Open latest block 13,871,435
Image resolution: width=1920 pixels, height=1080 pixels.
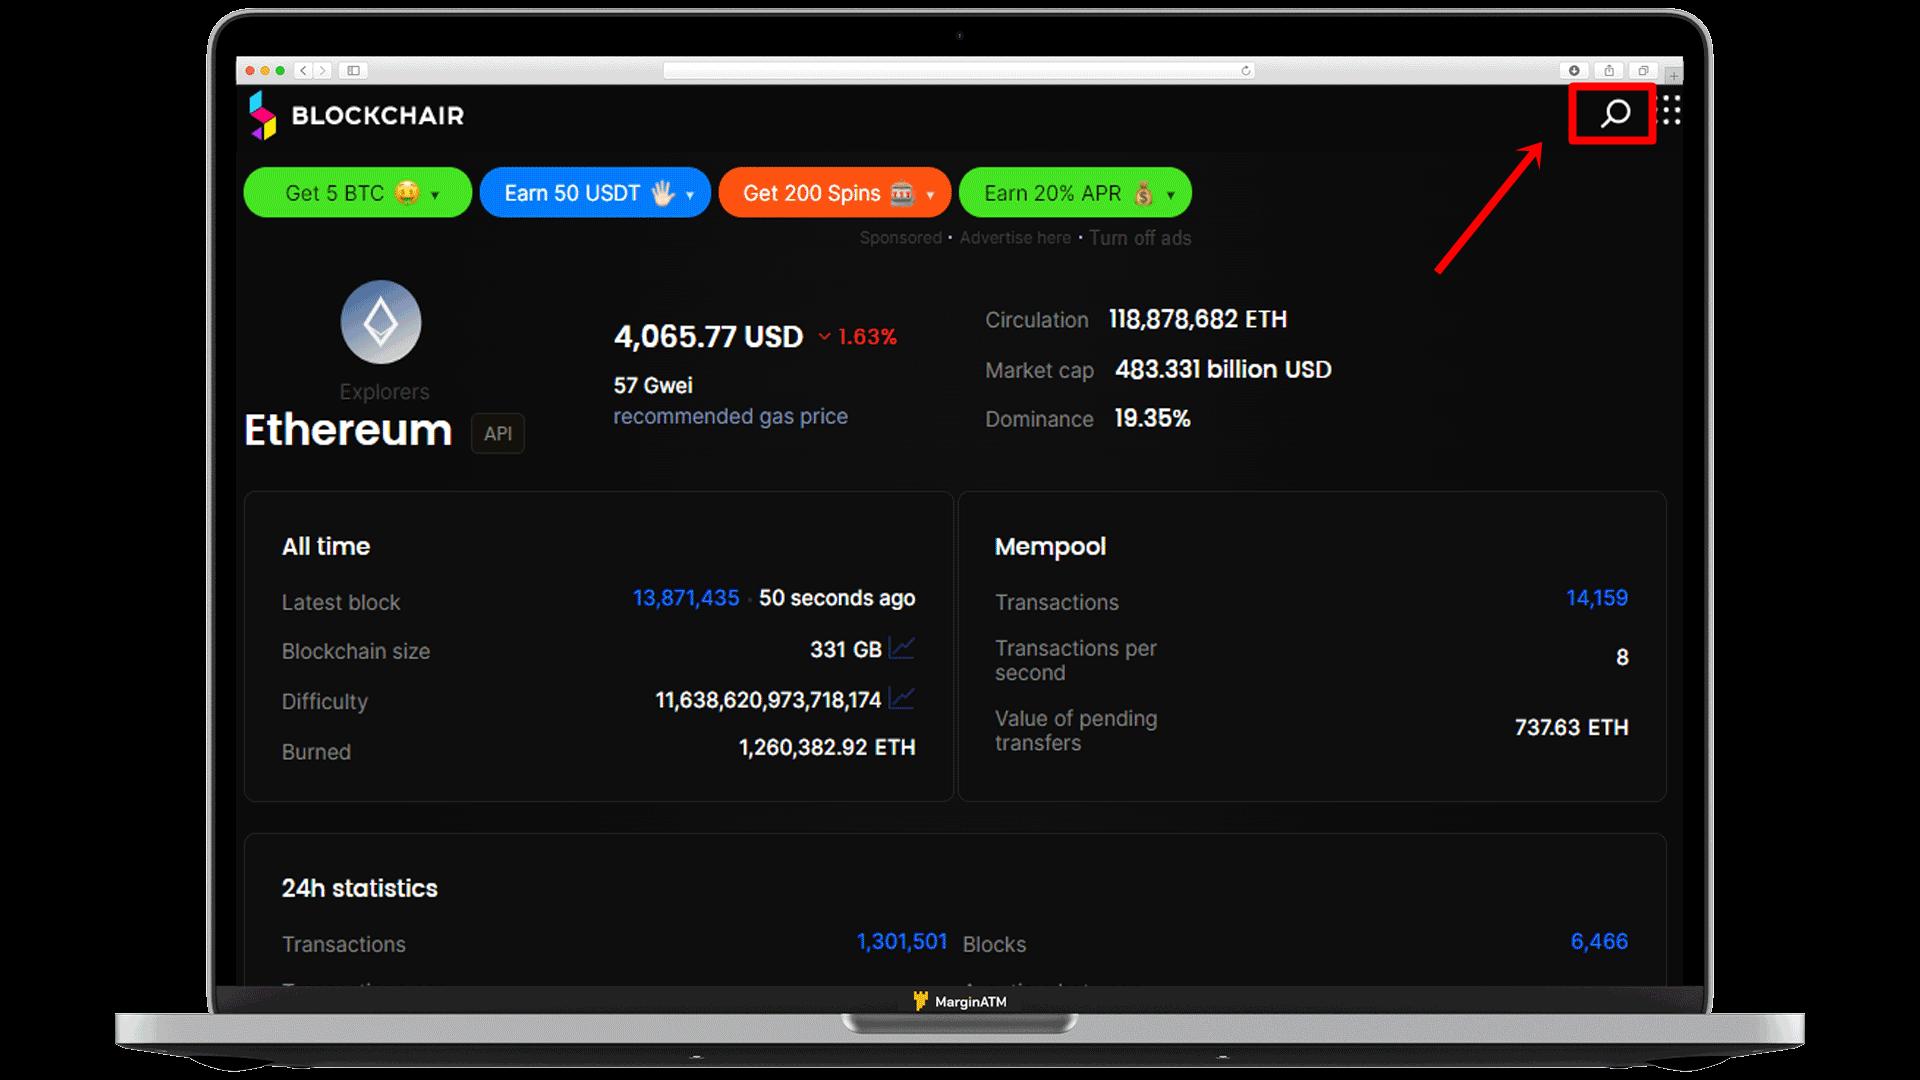[x=686, y=598]
